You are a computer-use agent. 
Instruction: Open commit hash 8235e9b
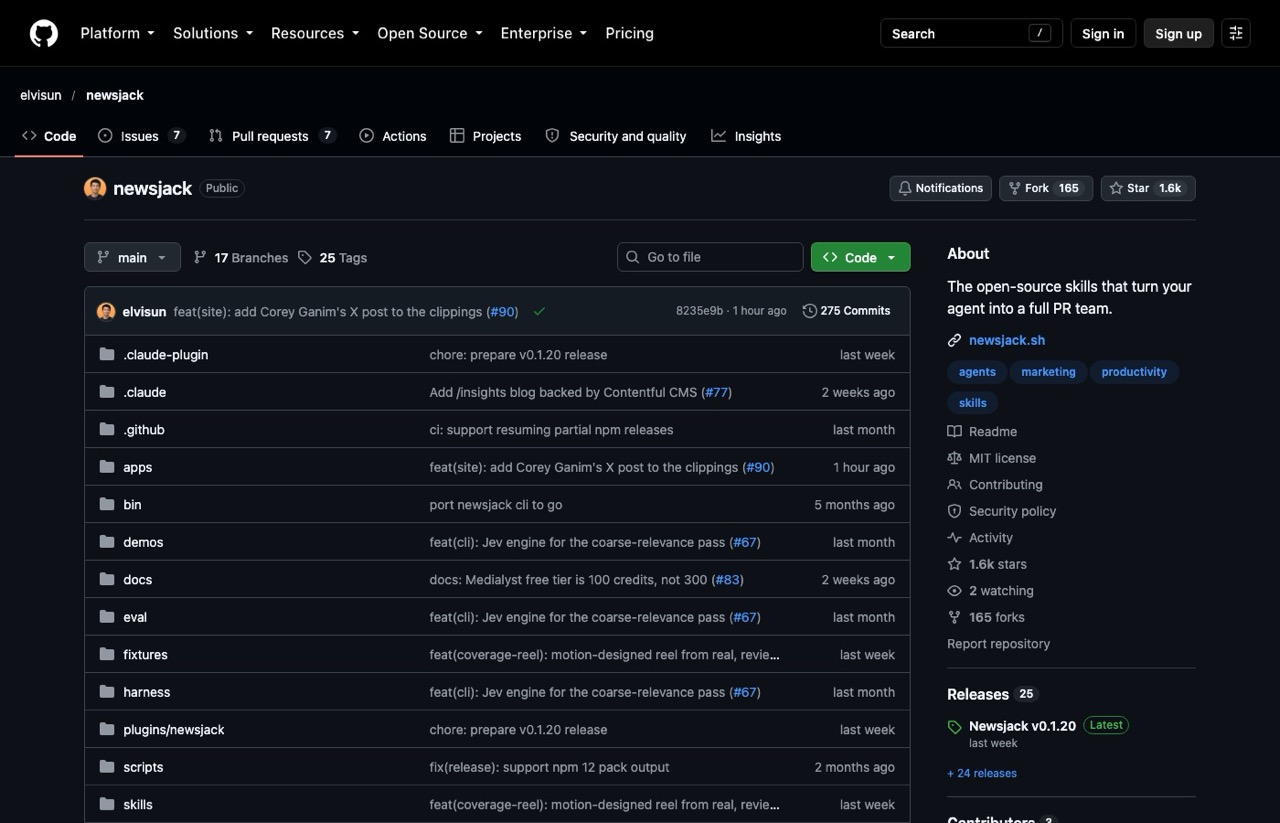coord(699,311)
